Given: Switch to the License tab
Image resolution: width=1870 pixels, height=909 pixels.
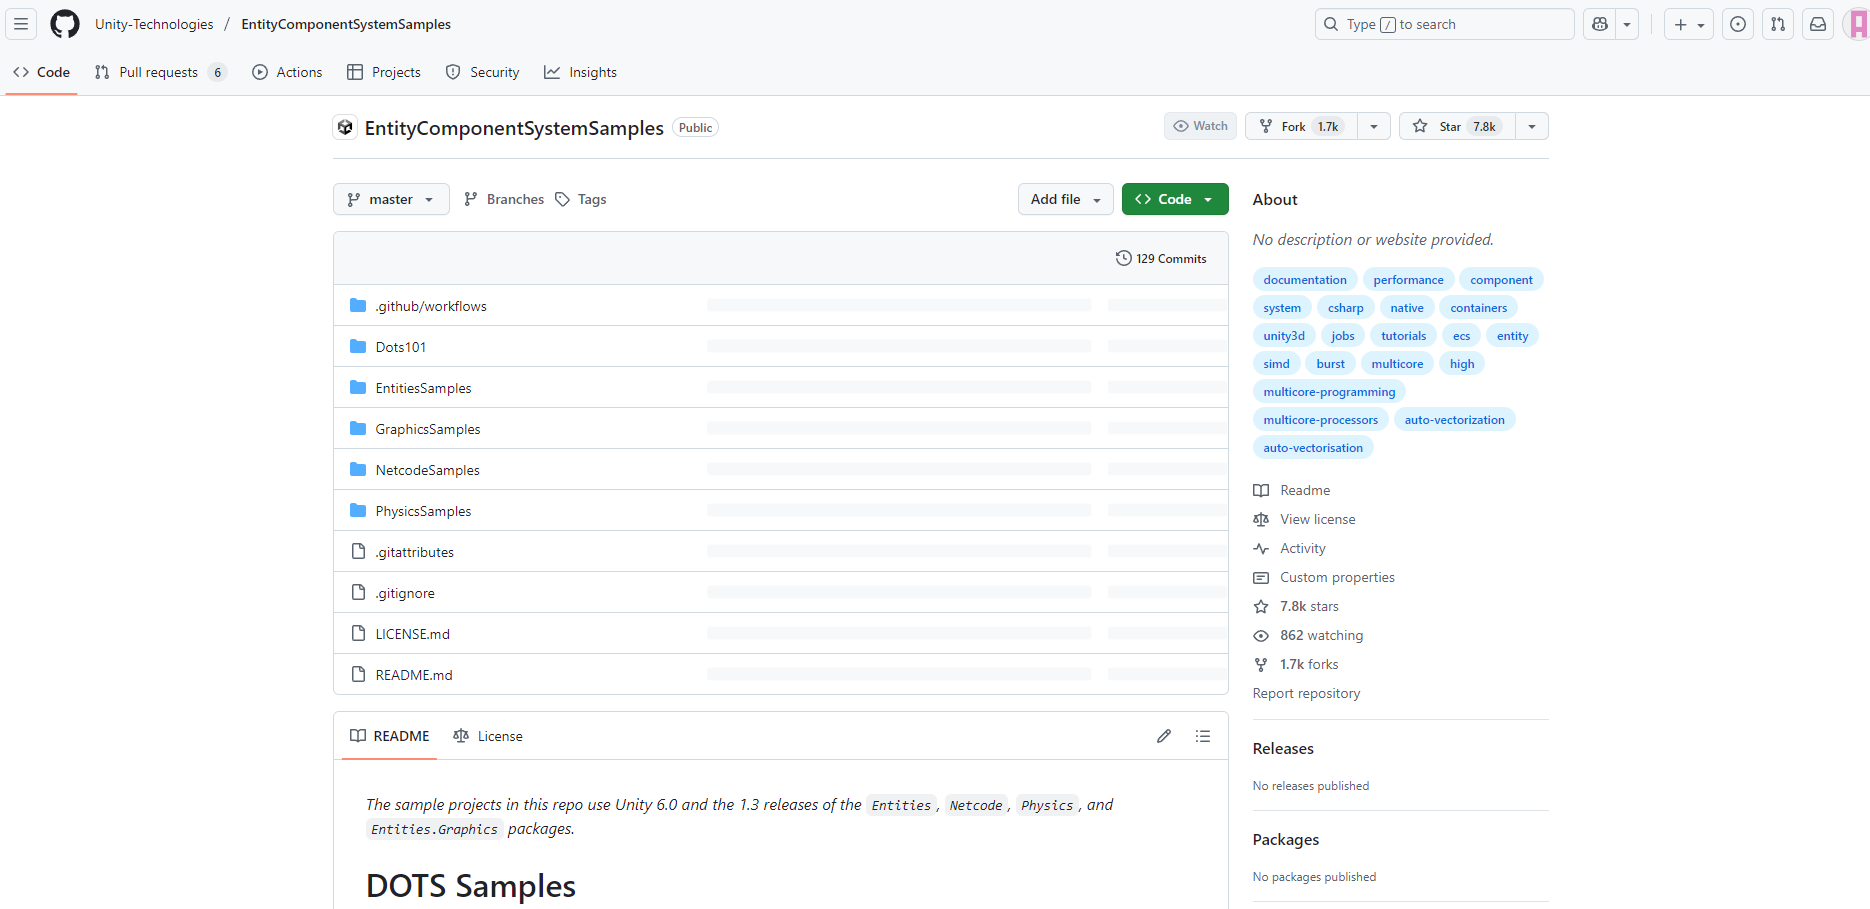Looking at the screenshot, I should tap(488, 736).
